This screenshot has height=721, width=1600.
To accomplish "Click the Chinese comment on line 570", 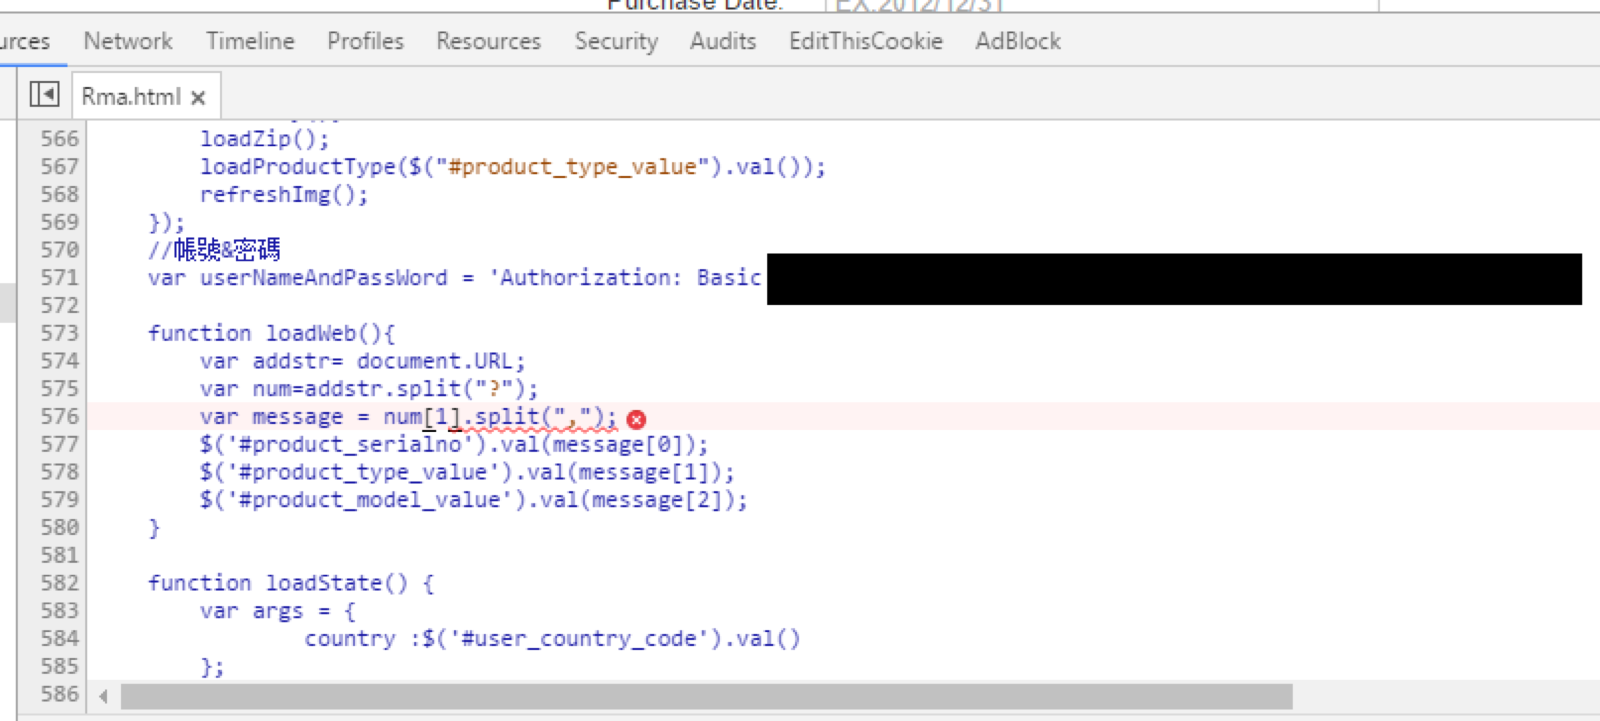I will [214, 249].
